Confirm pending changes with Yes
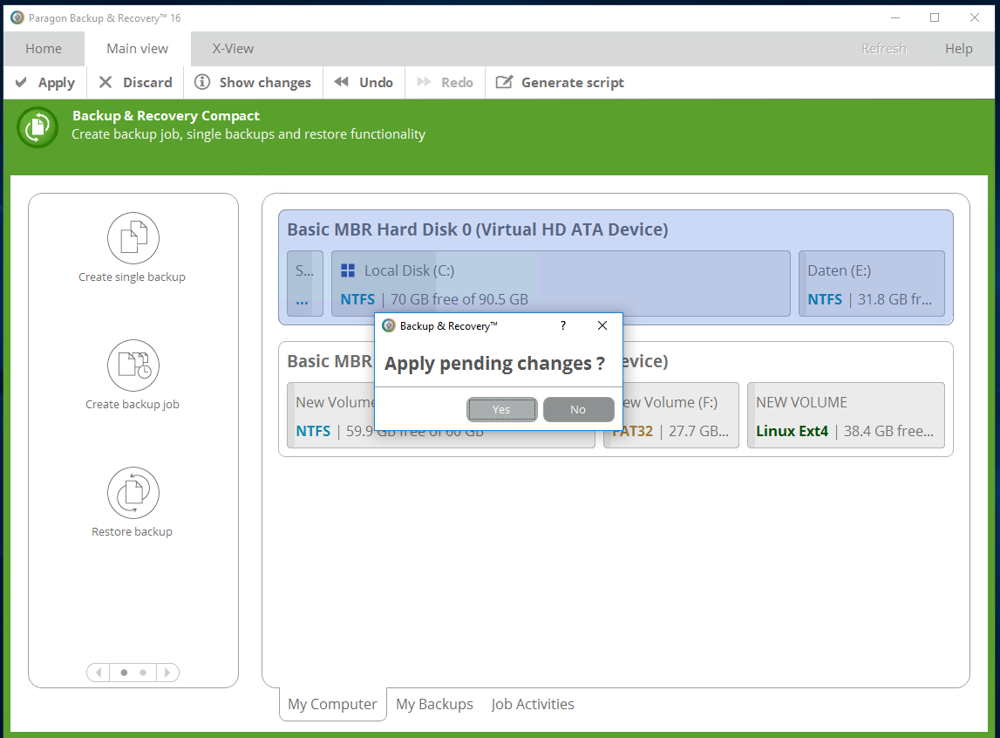 click(501, 409)
